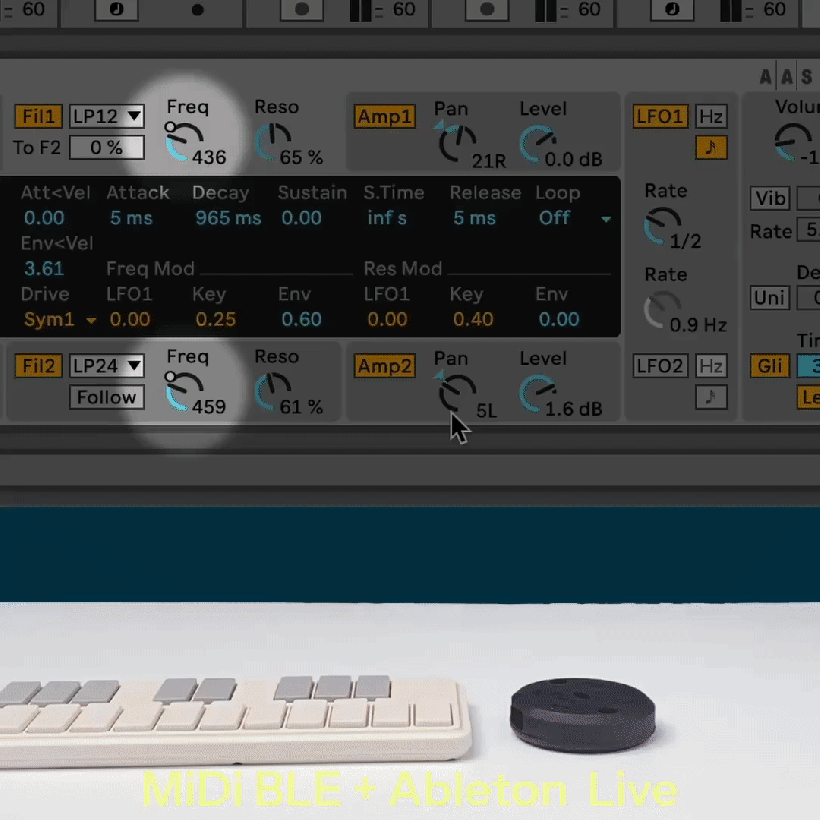Select Freq Mod LFO1 value 0.00
This screenshot has height=820, width=820.
[x=130, y=320]
